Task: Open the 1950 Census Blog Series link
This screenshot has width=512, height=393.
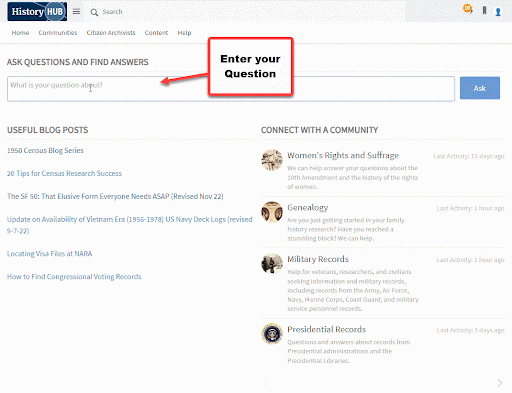Action: (x=45, y=151)
